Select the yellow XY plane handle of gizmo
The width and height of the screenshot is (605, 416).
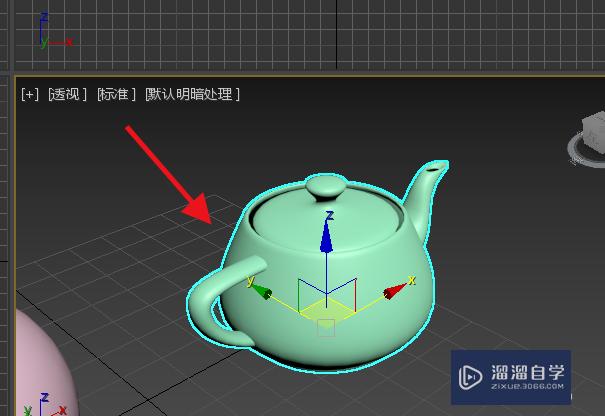326,311
